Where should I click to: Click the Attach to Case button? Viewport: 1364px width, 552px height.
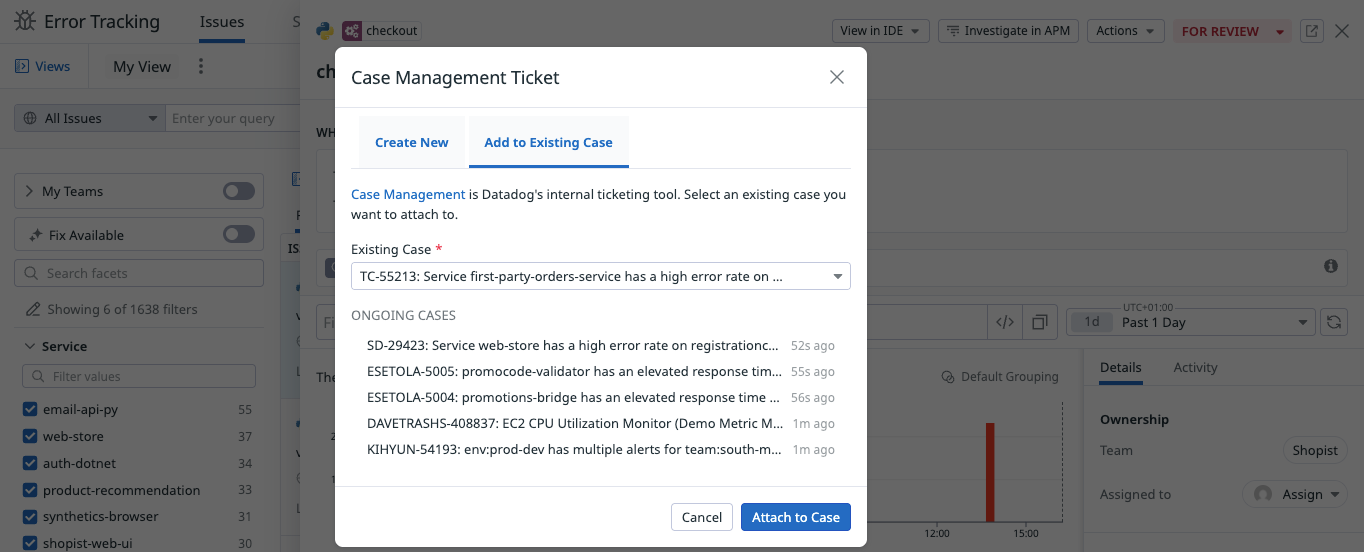point(795,517)
